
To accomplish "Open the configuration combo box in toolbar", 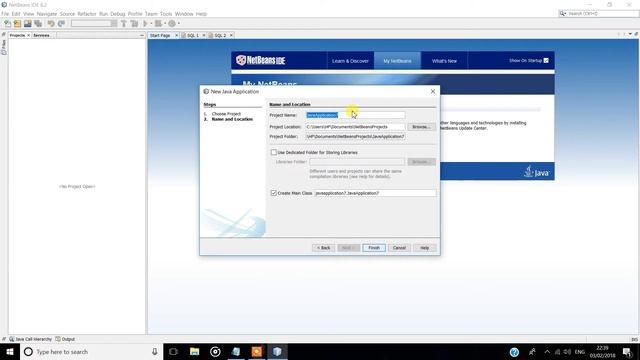I will 94,24.
